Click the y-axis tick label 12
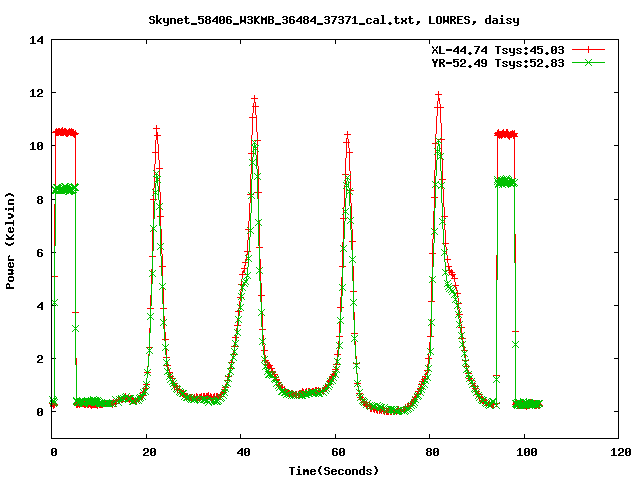The image size is (640, 480). coord(36,93)
